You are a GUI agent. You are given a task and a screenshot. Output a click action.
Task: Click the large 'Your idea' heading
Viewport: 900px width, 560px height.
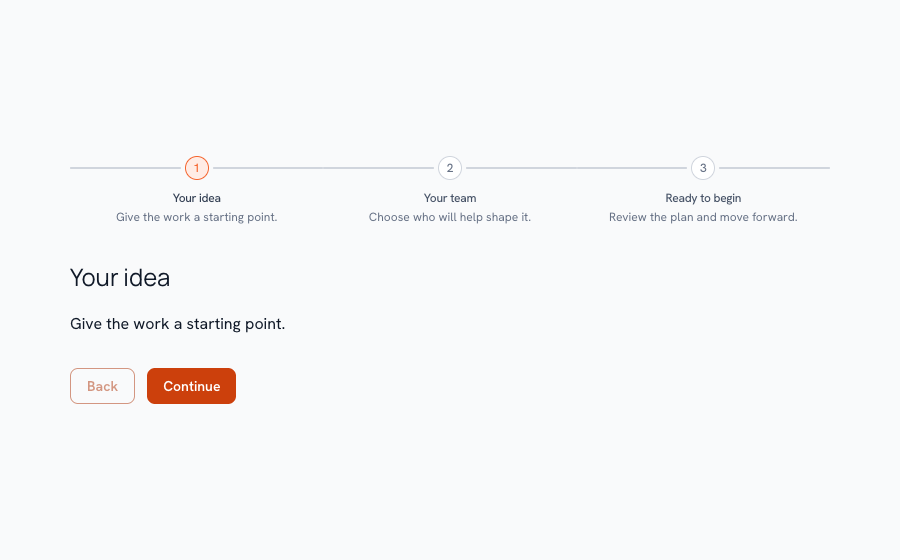pos(120,278)
